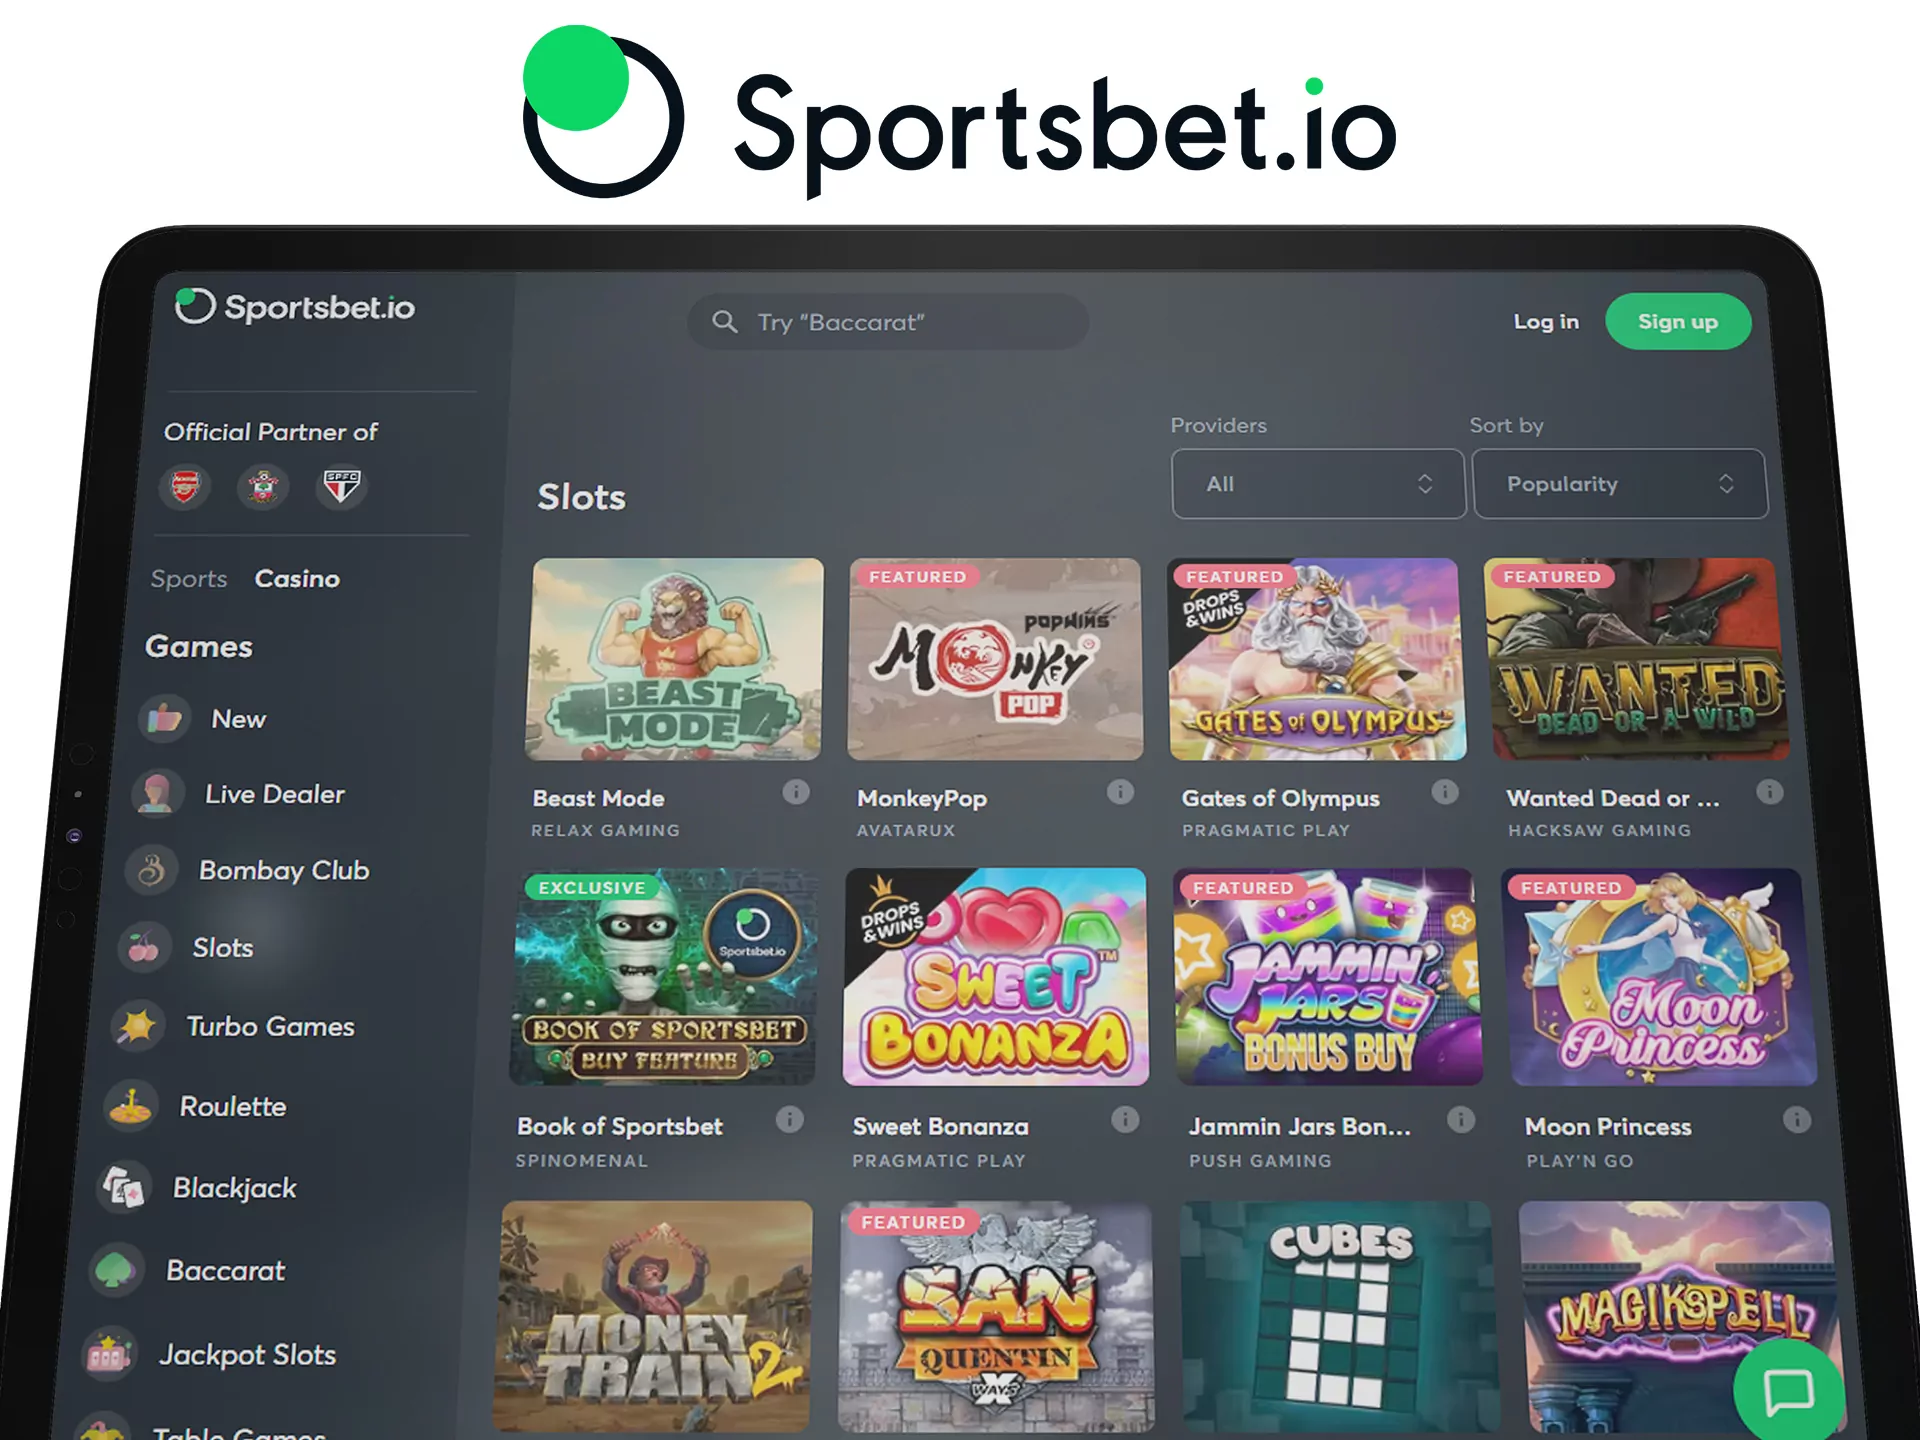Viewport: 1920px width, 1440px height.
Task: Click the info icon beside Sweet Bonanza
Action: (x=1125, y=1120)
